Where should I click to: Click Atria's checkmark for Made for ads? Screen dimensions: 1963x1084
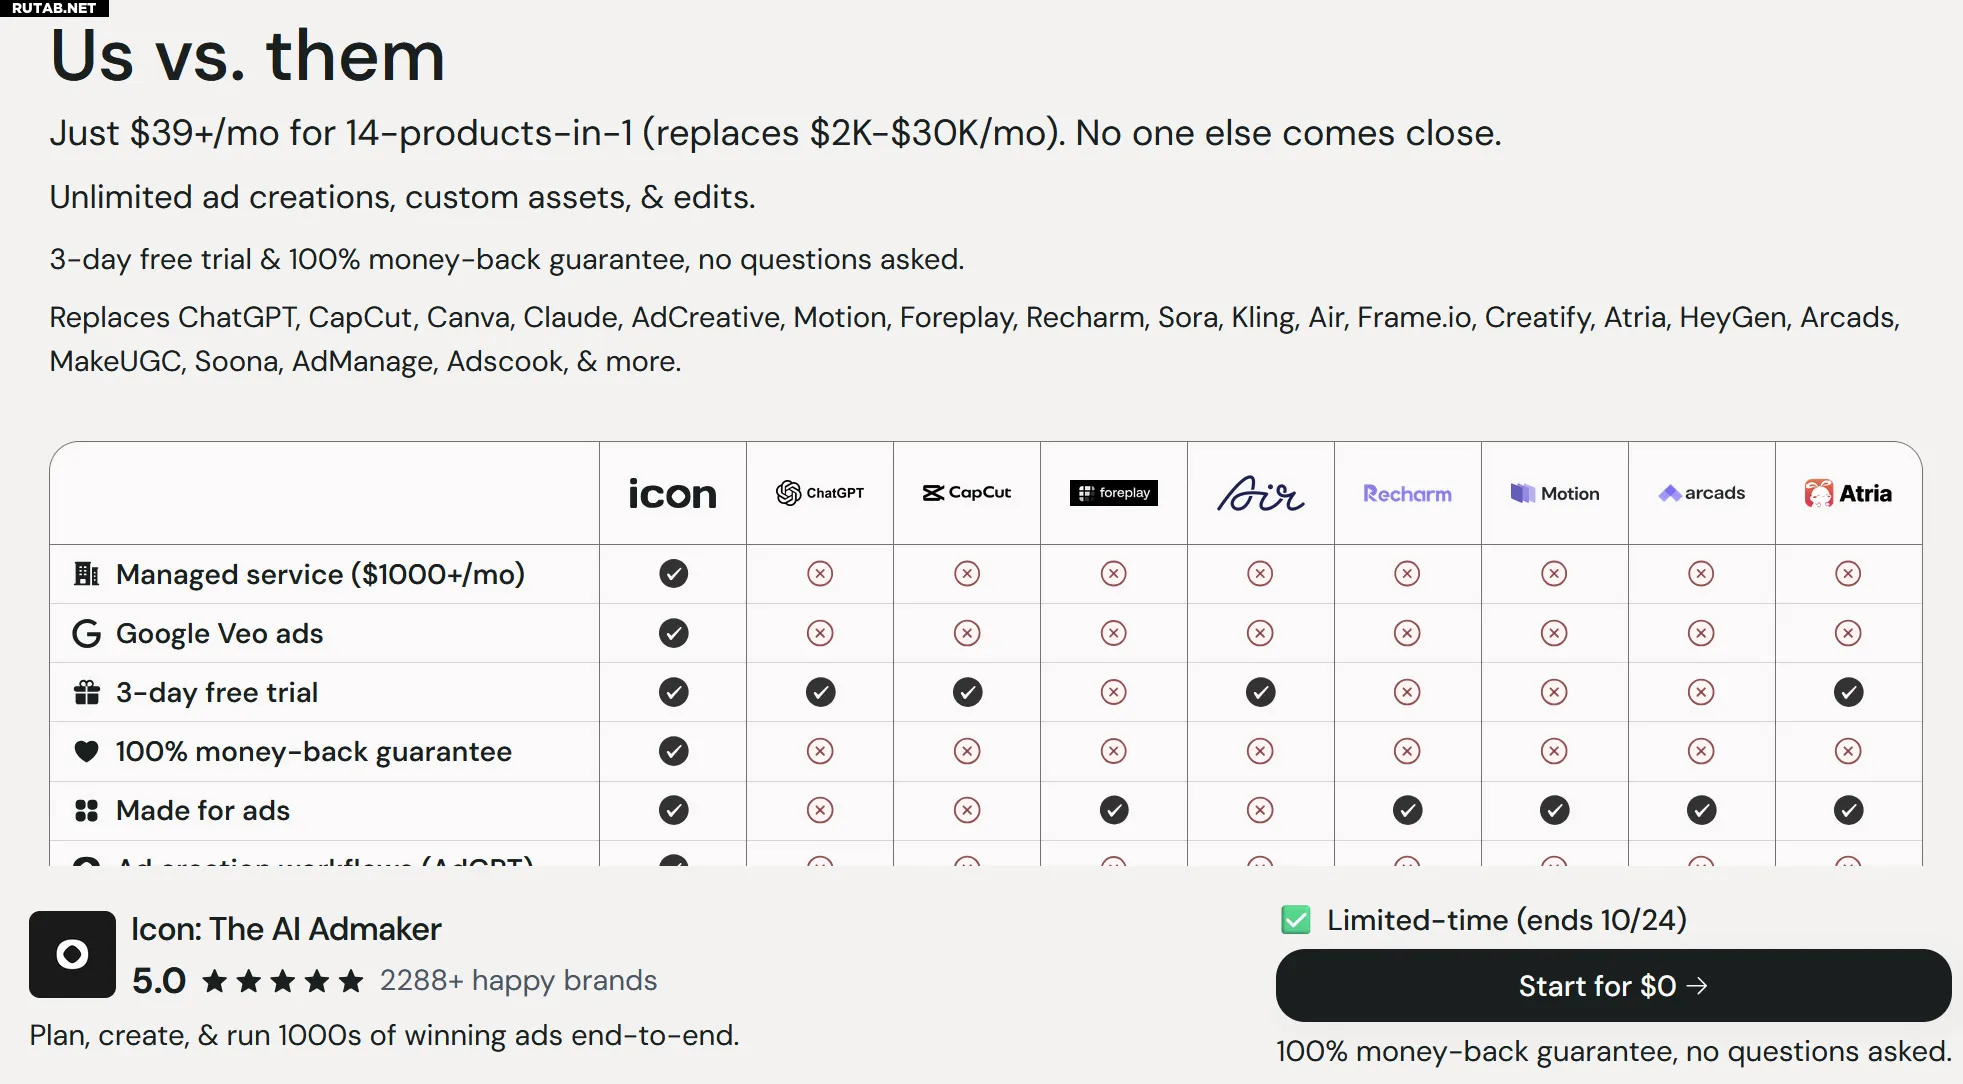(1848, 810)
